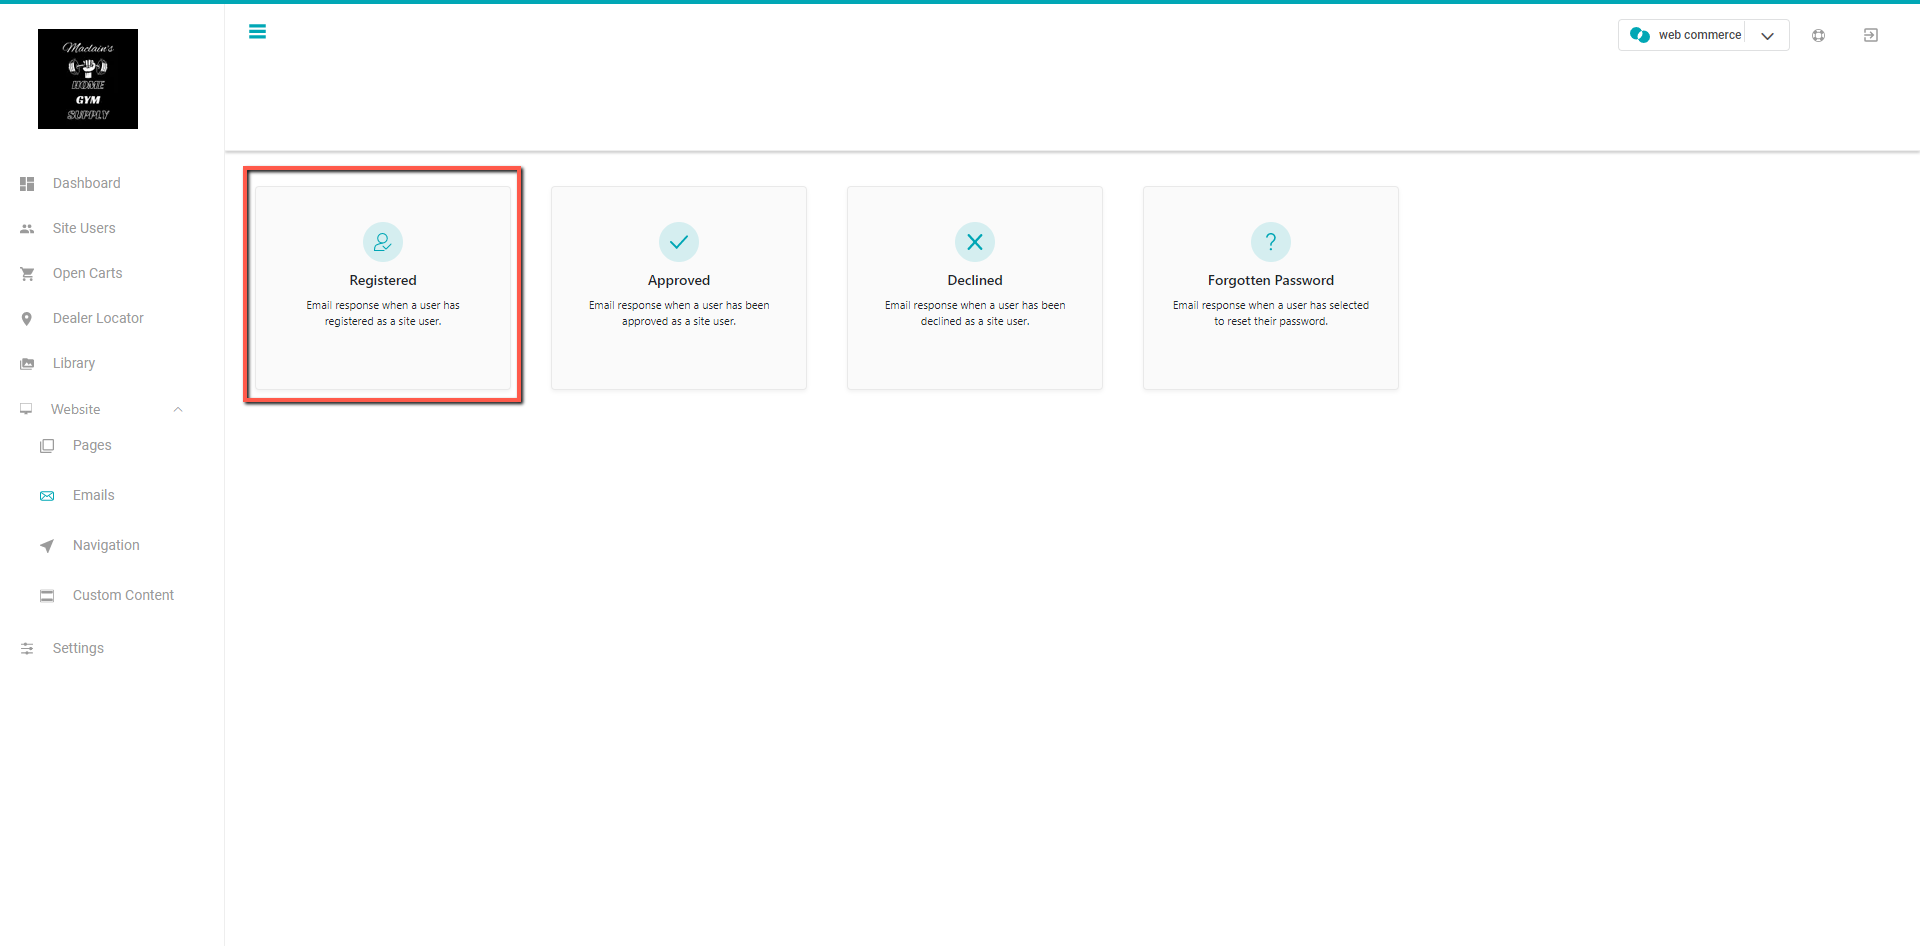Open the Declined email template card
Viewport: 1920px width, 946px height.
point(975,288)
